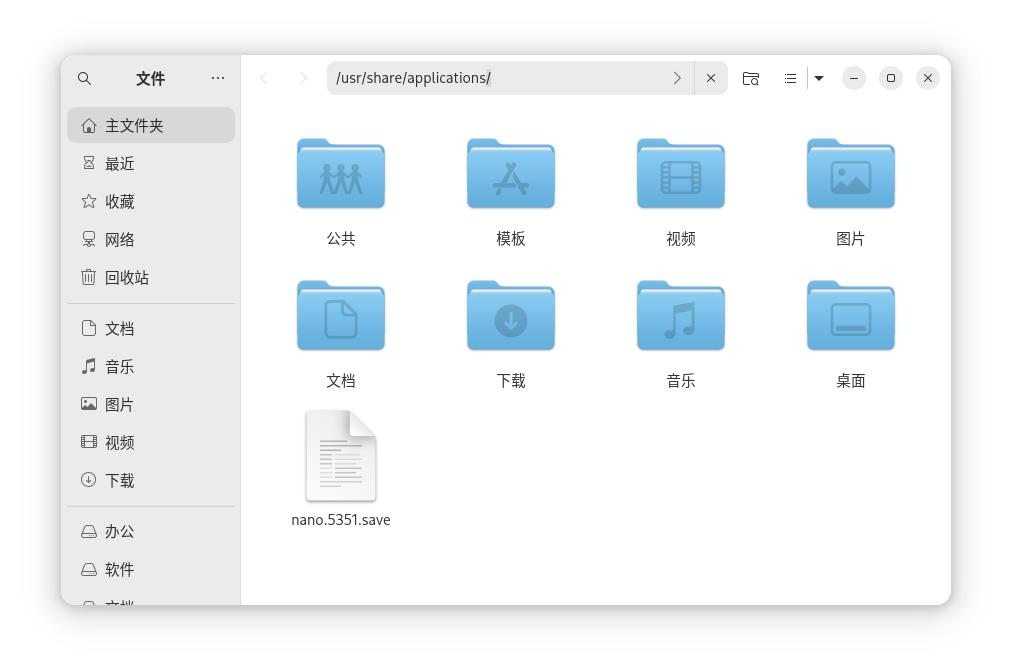Open the 模板 (Templates) folder
The height and width of the screenshot is (672, 1012).
(510, 174)
